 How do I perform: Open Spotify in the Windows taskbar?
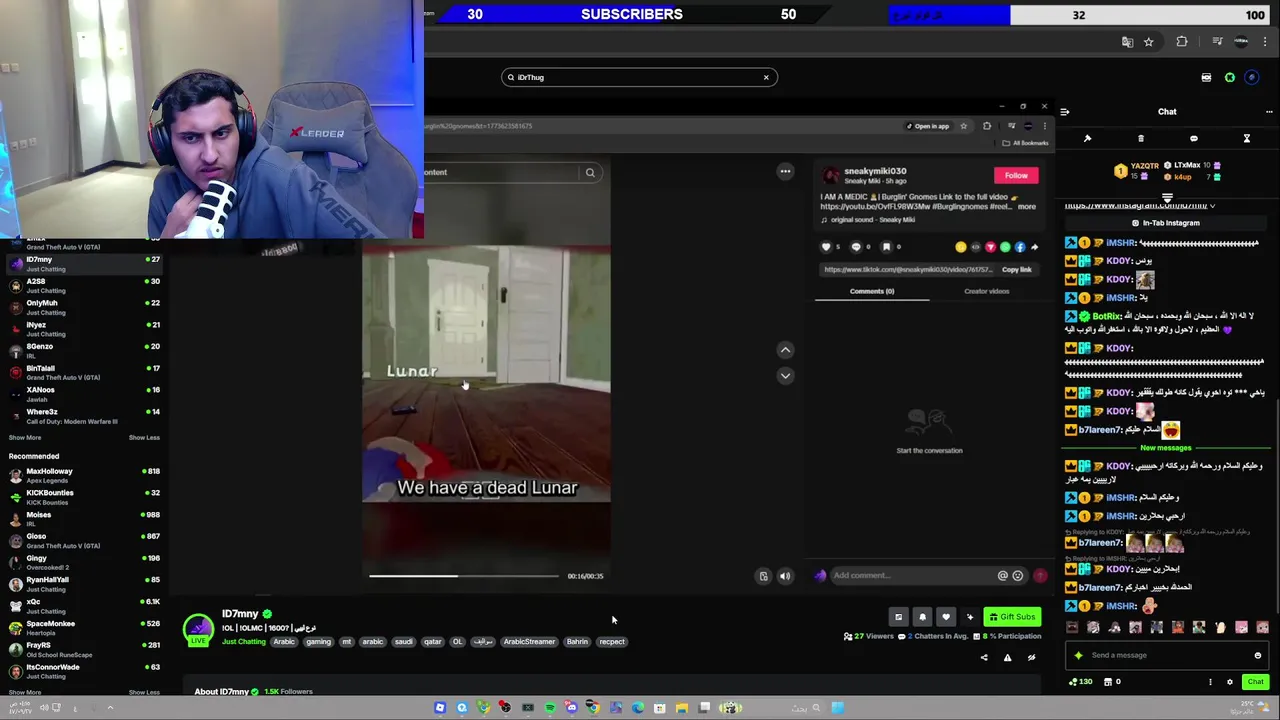click(549, 708)
